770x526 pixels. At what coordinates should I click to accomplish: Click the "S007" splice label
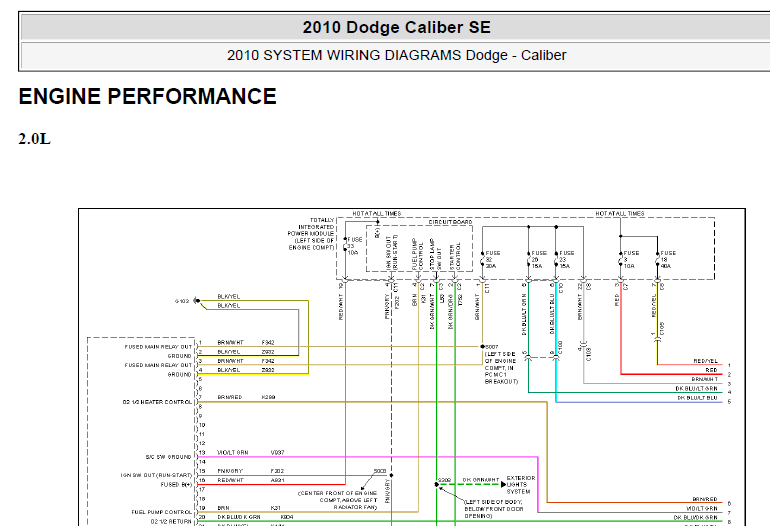492,347
